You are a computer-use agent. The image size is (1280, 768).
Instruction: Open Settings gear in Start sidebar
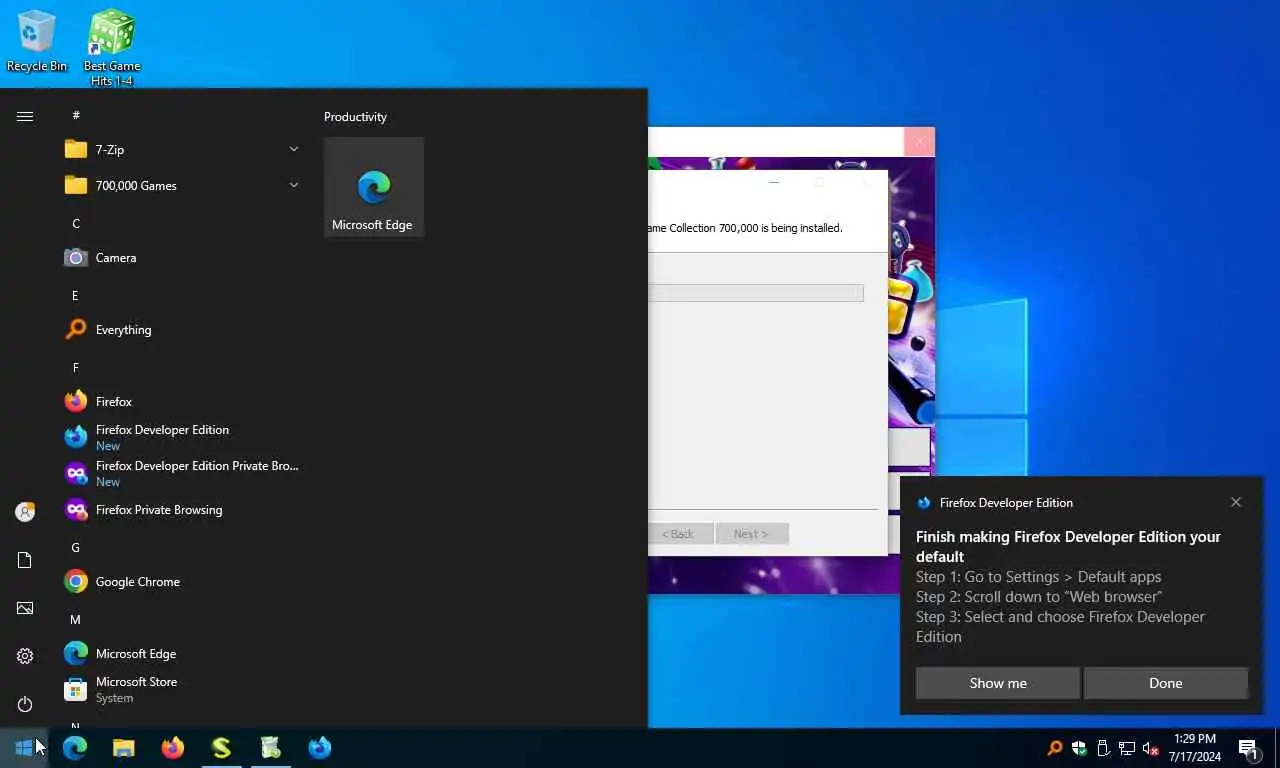[x=25, y=656]
